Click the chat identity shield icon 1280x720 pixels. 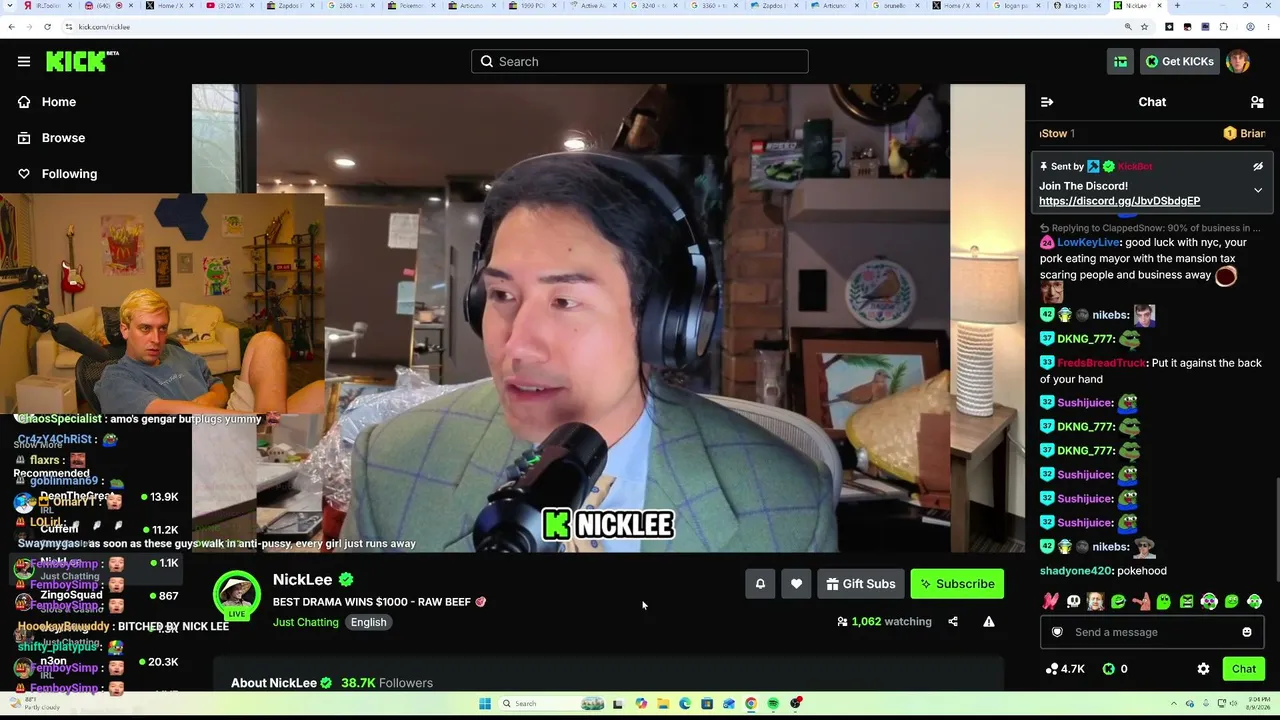click(1057, 632)
